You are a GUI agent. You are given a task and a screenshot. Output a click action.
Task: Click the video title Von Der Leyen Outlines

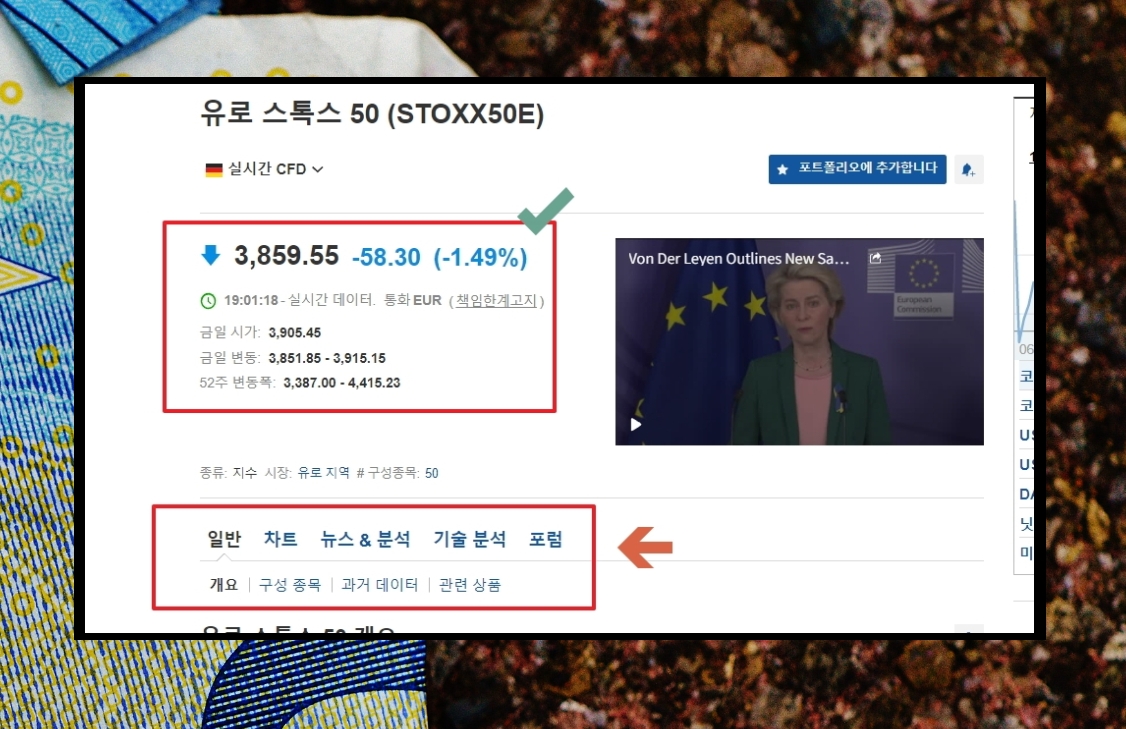coord(738,259)
